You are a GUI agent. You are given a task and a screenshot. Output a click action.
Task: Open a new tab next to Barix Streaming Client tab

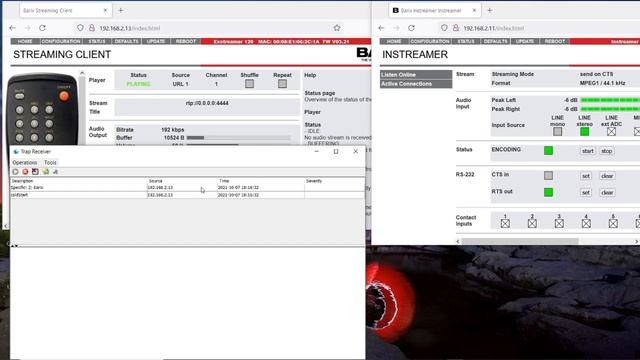coord(121,10)
